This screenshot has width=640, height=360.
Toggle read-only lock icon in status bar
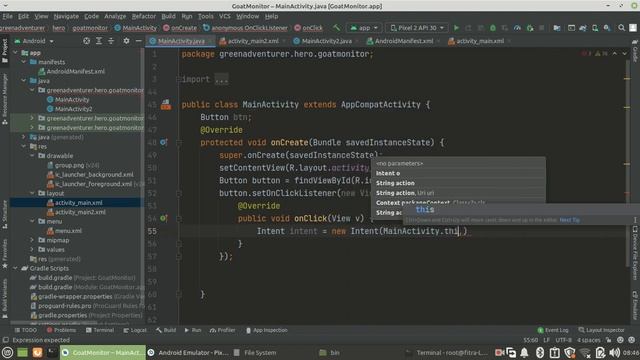[x=609, y=340]
